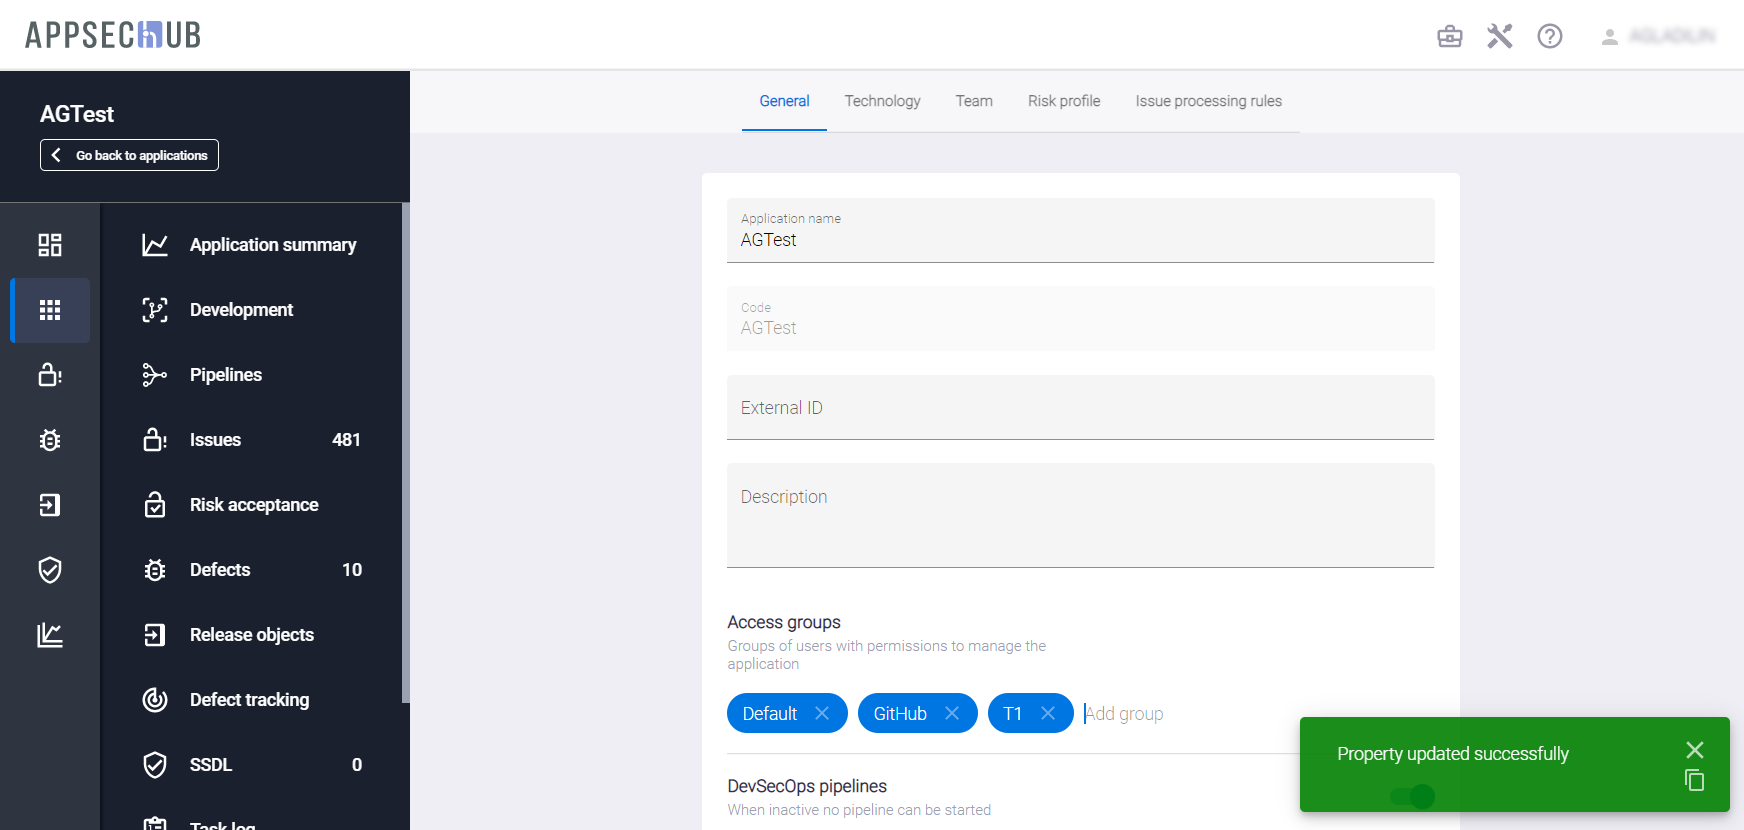Image resolution: width=1744 pixels, height=830 pixels.
Task: Remove the Default access group chip
Action: (x=822, y=713)
